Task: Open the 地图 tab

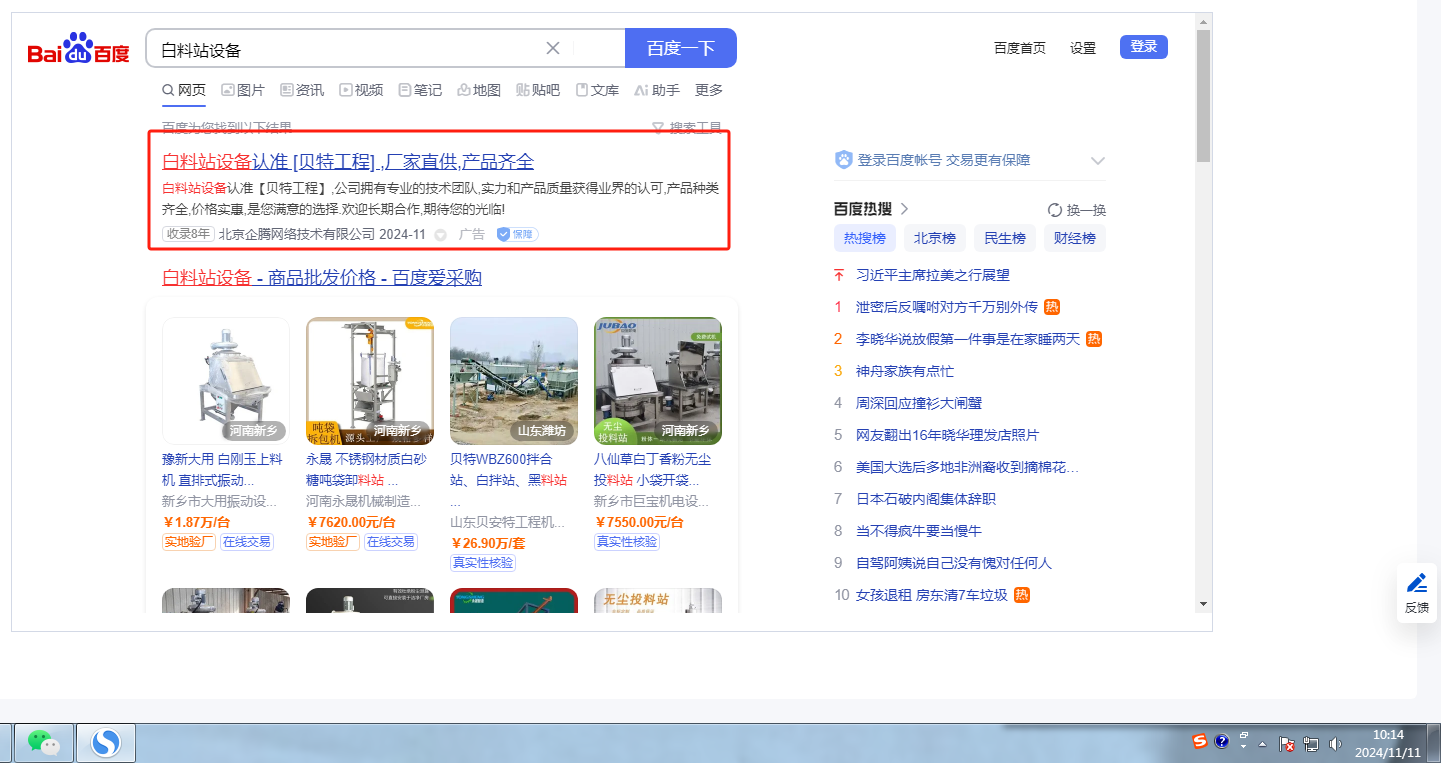Action: (x=479, y=90)
